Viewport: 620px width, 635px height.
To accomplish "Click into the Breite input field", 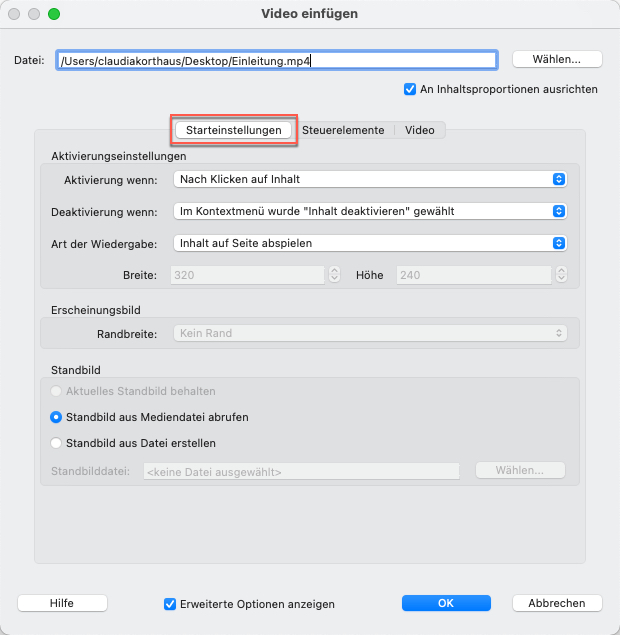I will [248, 274].
